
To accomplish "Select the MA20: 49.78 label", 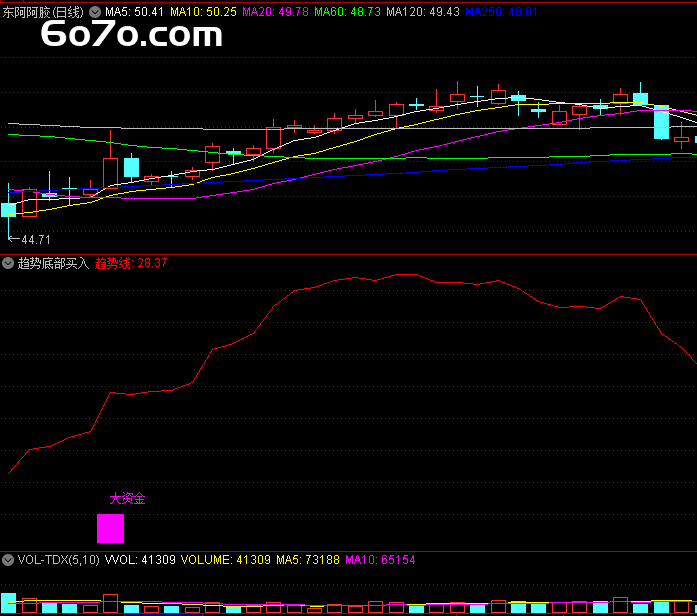I will pyautogui.click(x=275, y=12).
